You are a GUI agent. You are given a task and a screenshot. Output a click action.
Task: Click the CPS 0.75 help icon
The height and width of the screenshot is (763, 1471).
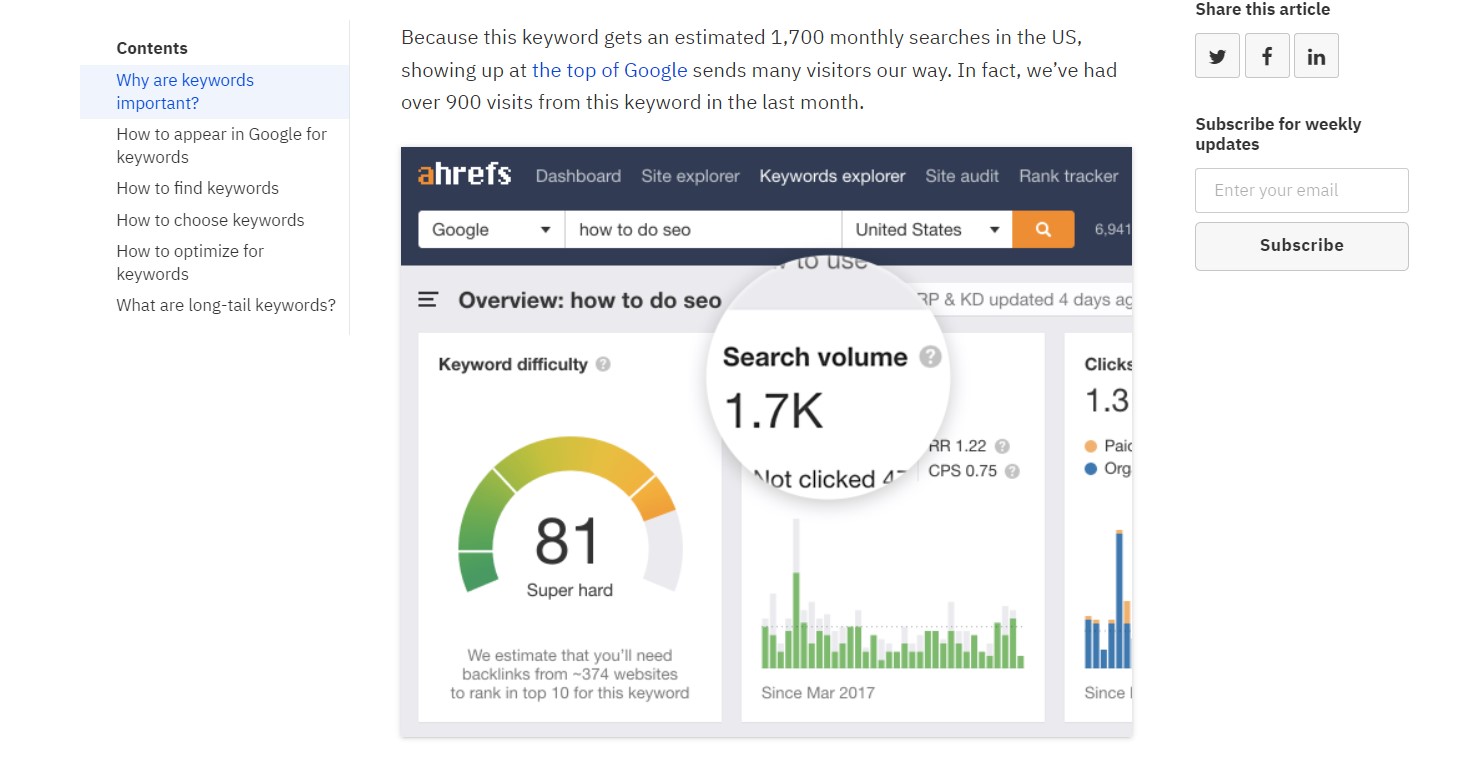click(1012, 471)
